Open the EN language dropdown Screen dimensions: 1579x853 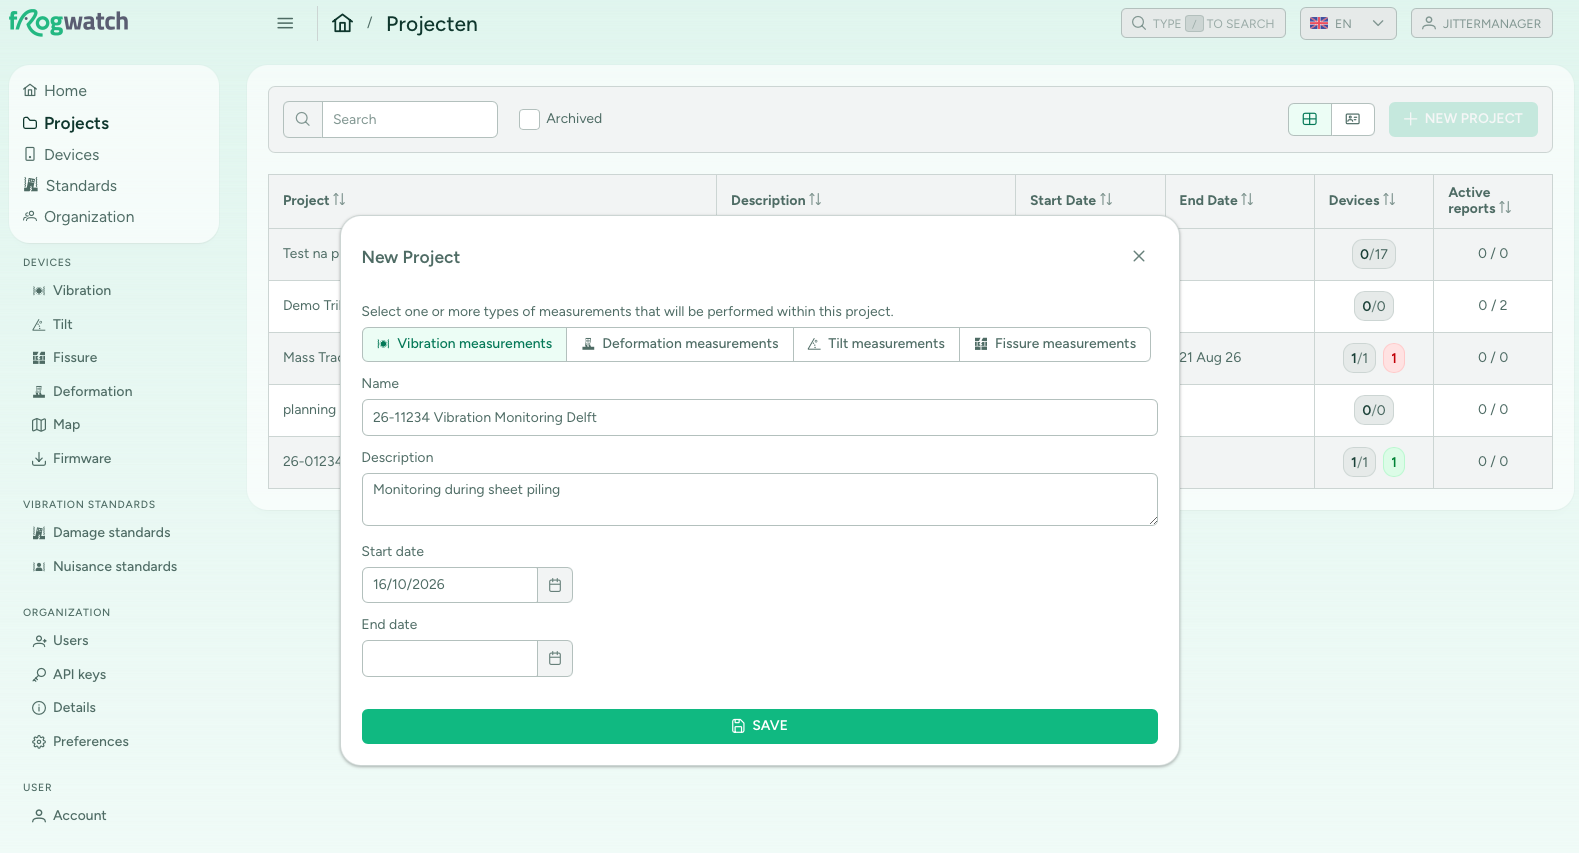[x=1348, y=23]
